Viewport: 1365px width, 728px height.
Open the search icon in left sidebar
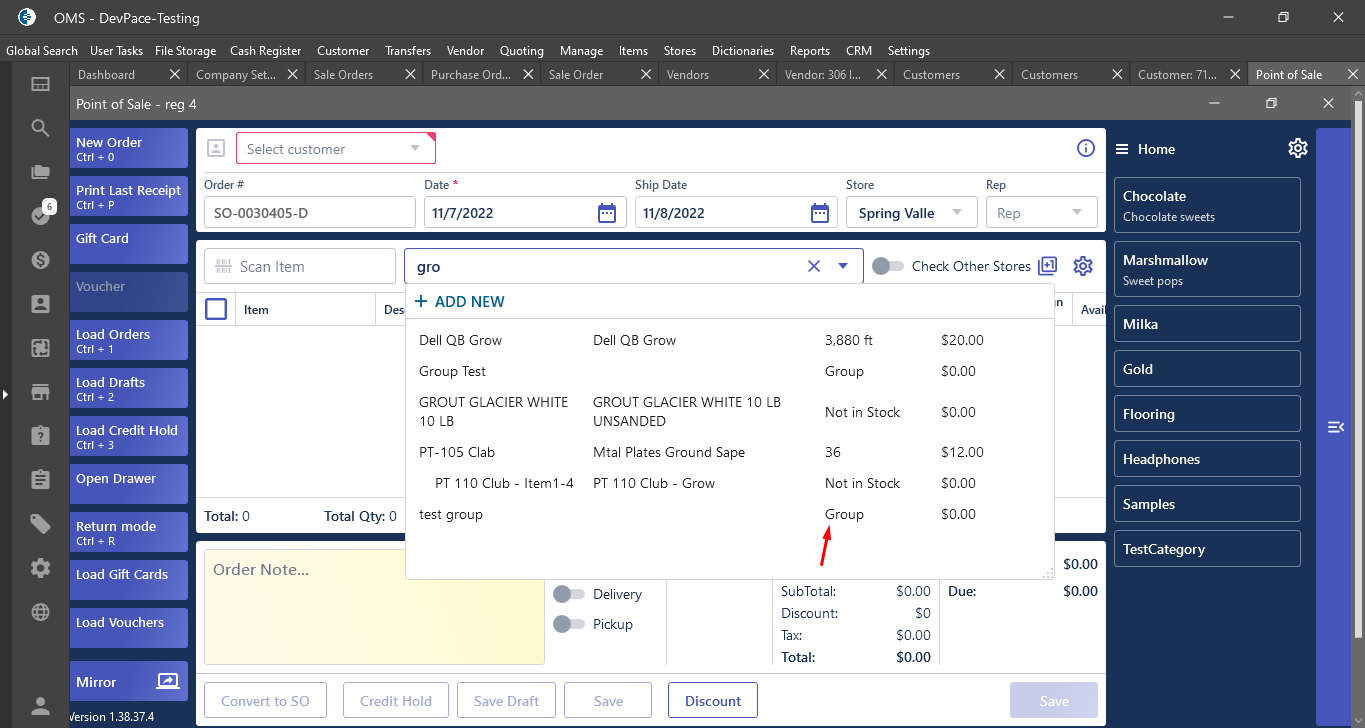40,127
